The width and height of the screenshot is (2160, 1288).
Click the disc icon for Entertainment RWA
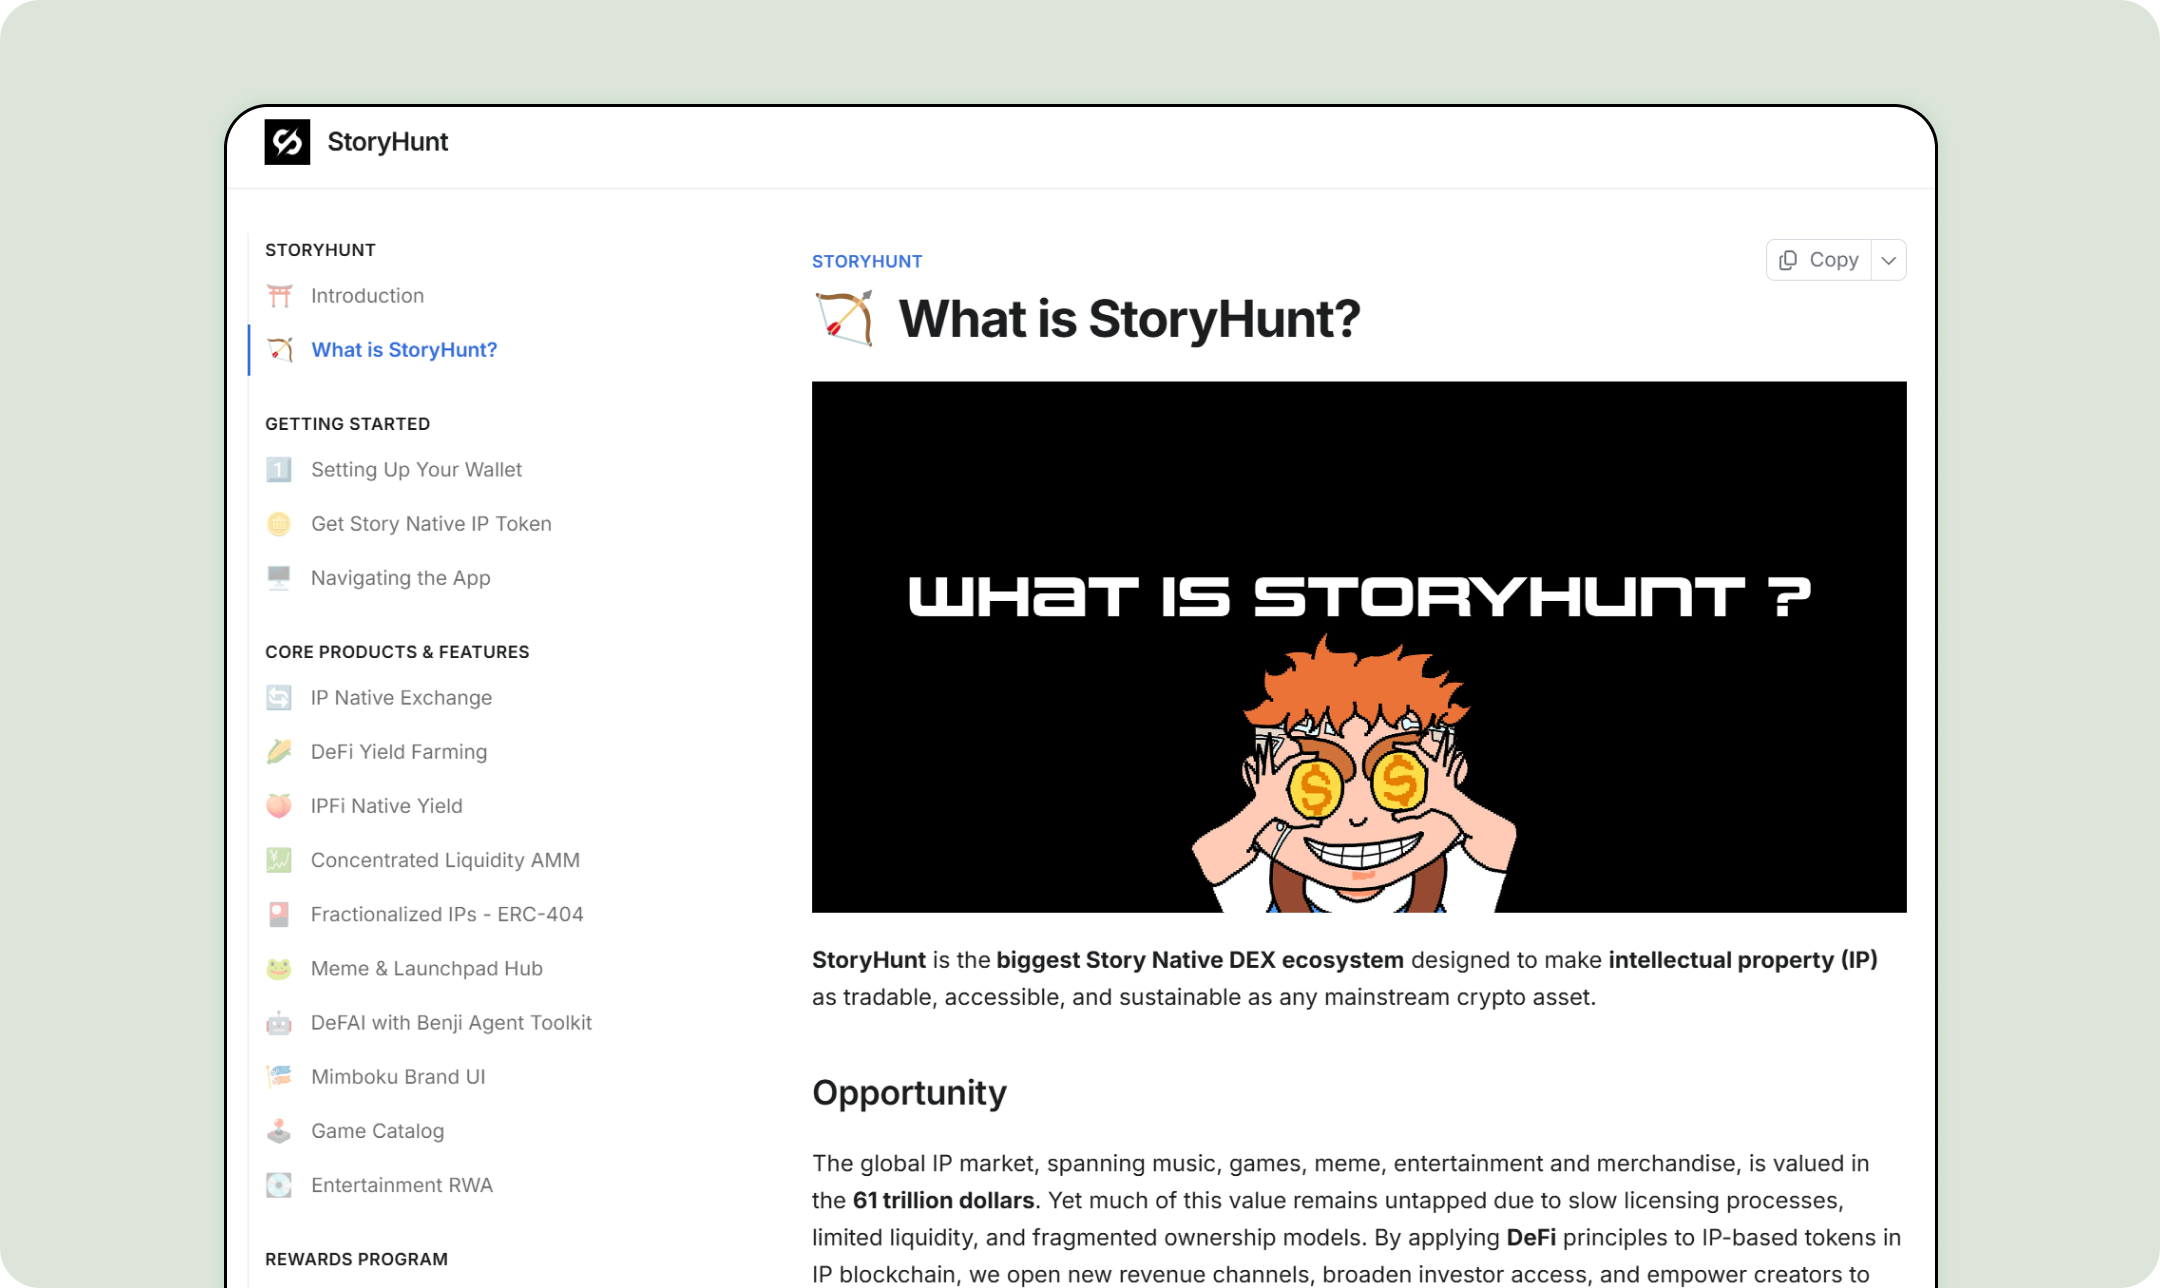[x=279, y=1185]
